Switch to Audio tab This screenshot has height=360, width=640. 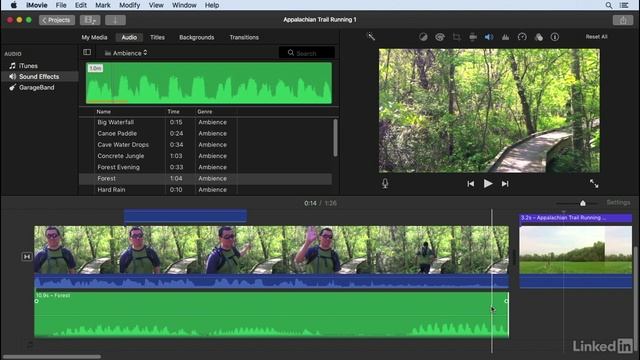pyautogui.click(x=129, y=37)
